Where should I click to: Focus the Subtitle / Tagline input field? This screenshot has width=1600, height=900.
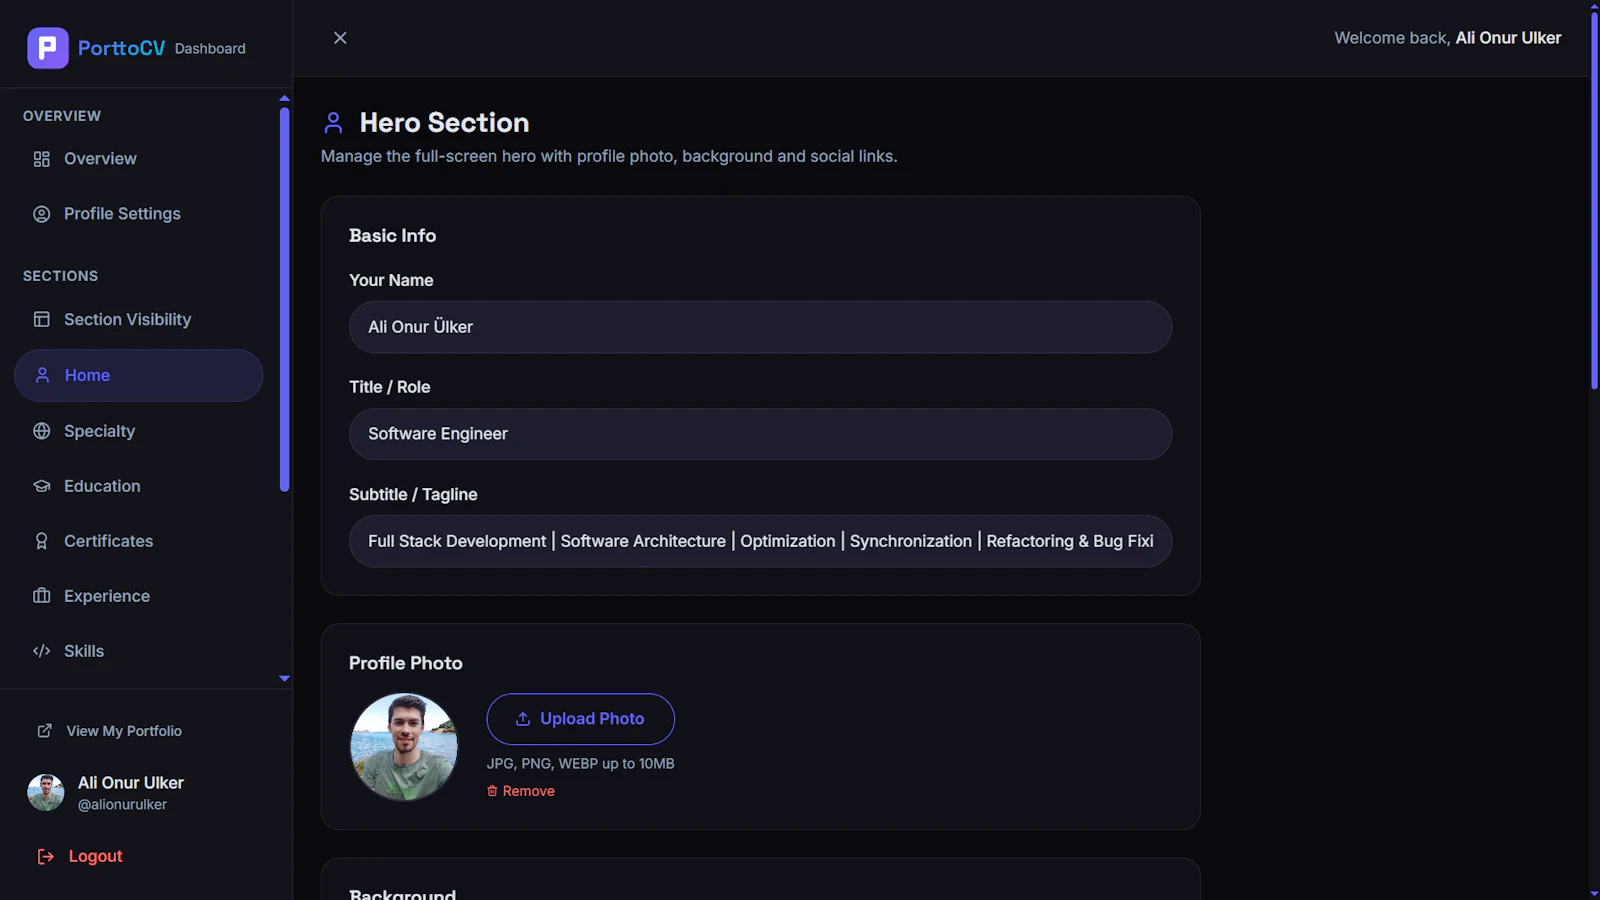pyautogui.click(x=760, y=541)
